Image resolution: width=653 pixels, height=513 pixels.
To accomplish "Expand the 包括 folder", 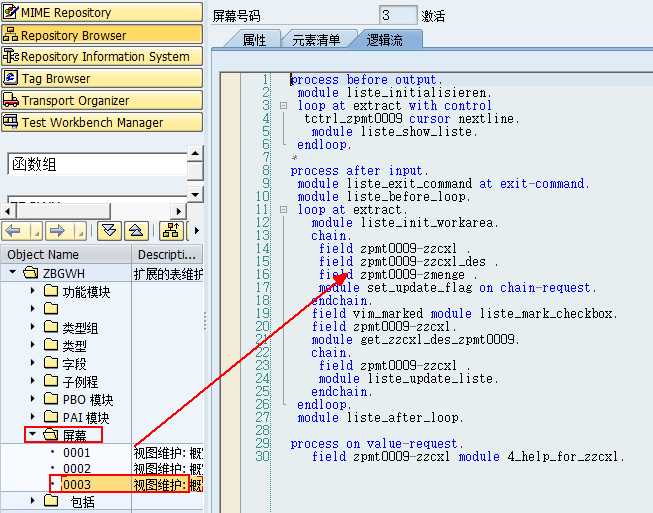I will coord(33,501).
